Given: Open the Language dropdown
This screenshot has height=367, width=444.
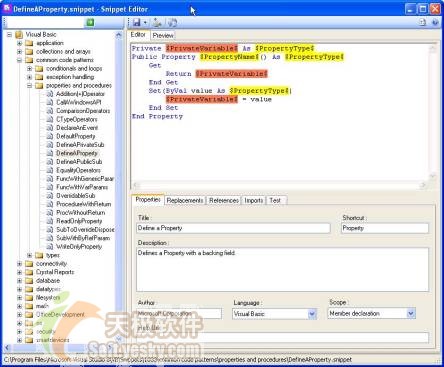Looking at the screenshot, I should click(x=312, y=314).
